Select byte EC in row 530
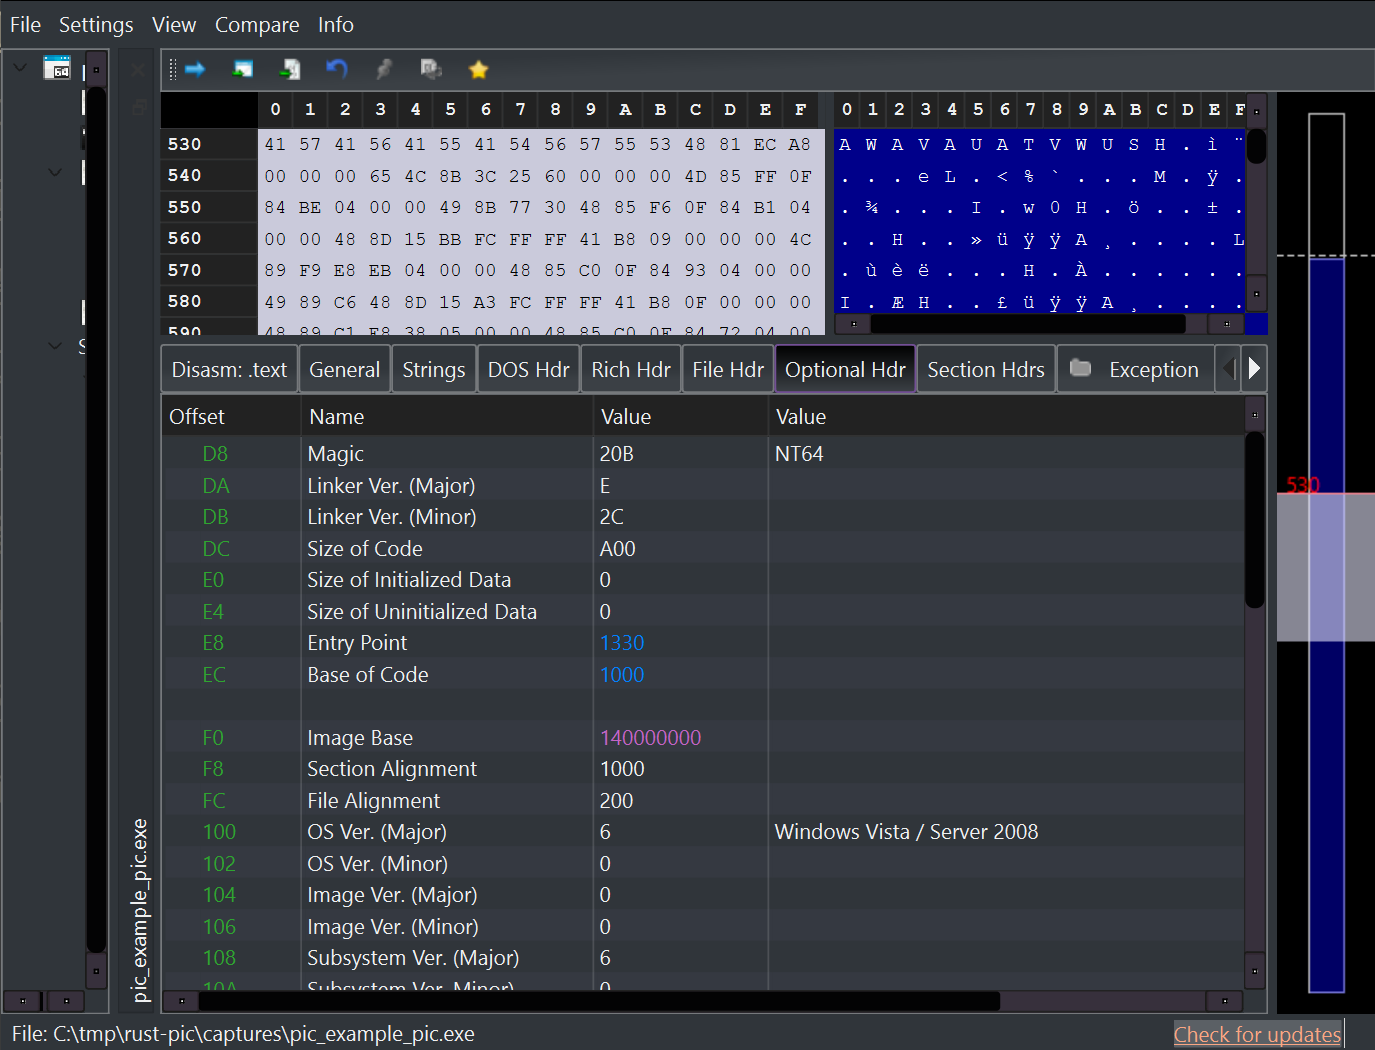Viewport: 1375px width, 1050px height. (765, 144)
